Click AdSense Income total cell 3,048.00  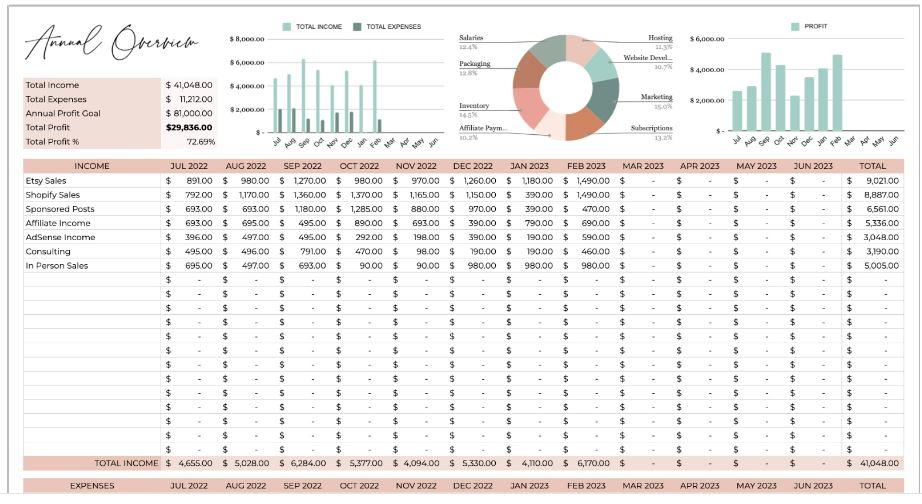coord(873,238)
